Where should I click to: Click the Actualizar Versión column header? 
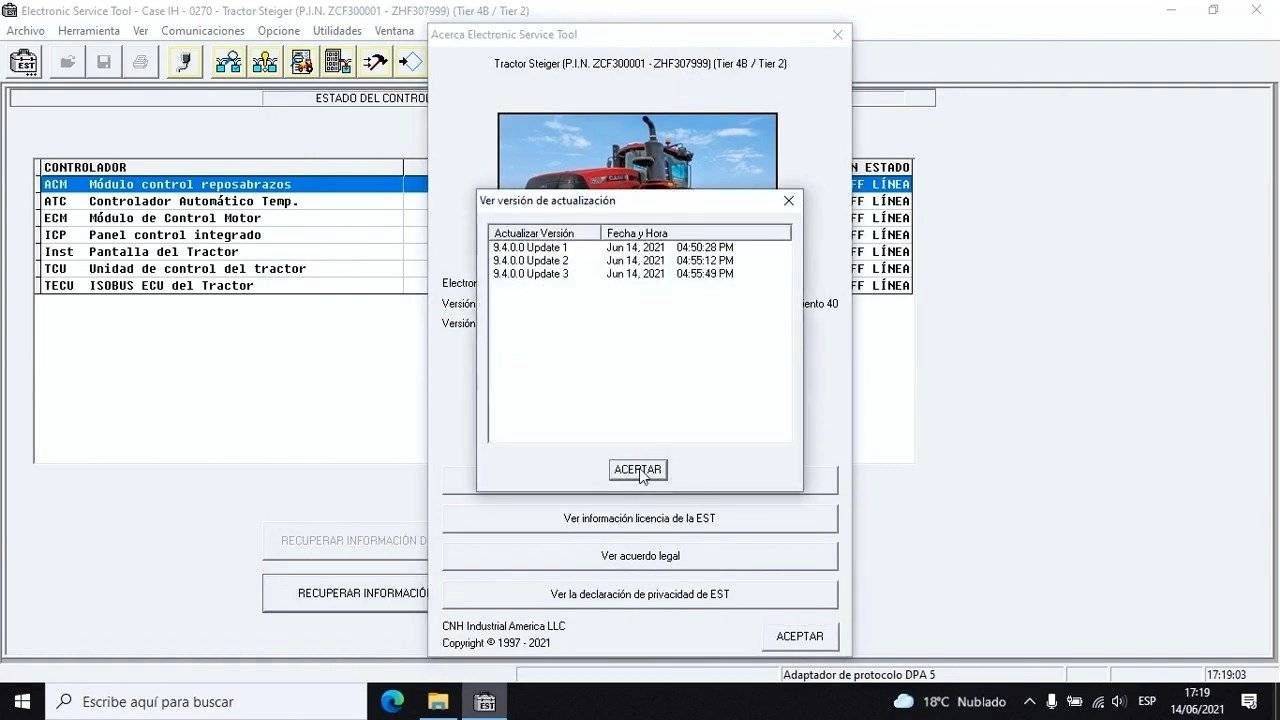[545, 233]
